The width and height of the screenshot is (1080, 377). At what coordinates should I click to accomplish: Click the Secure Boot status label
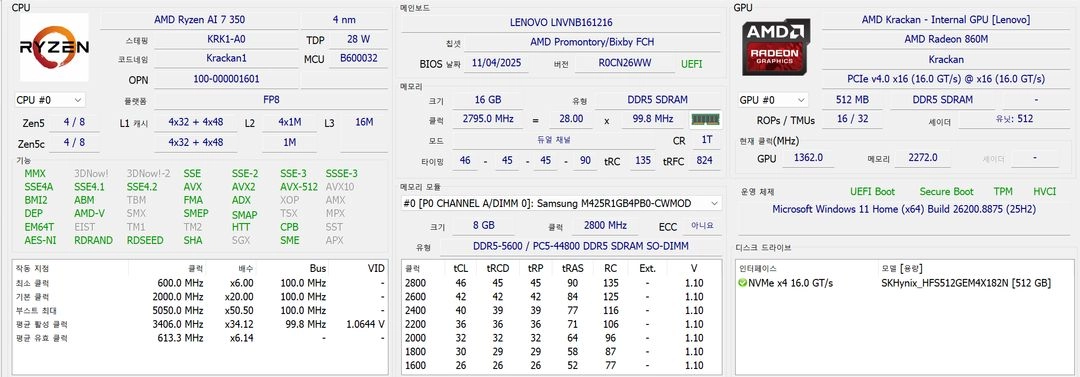click(946, 192)
